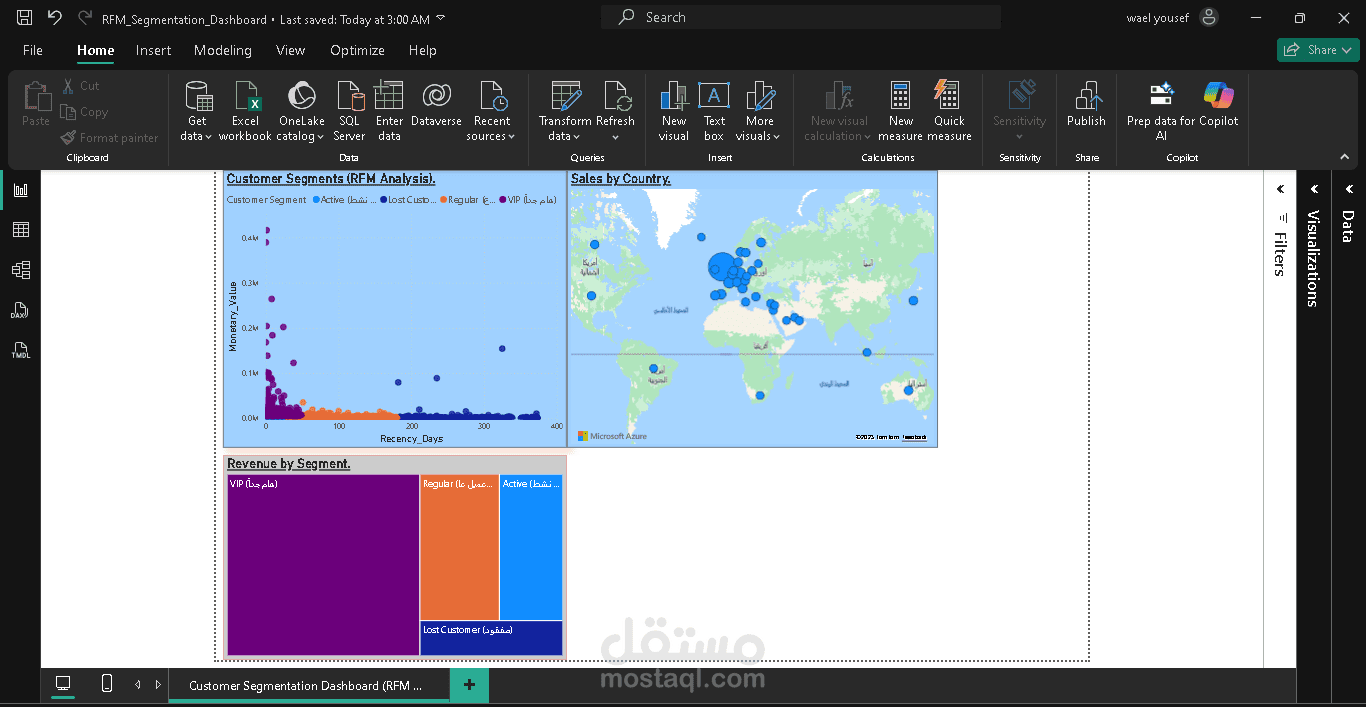This screenshot has height=707, width=1366.
Task: Open the Get data source menu
Action: (197, 111)
